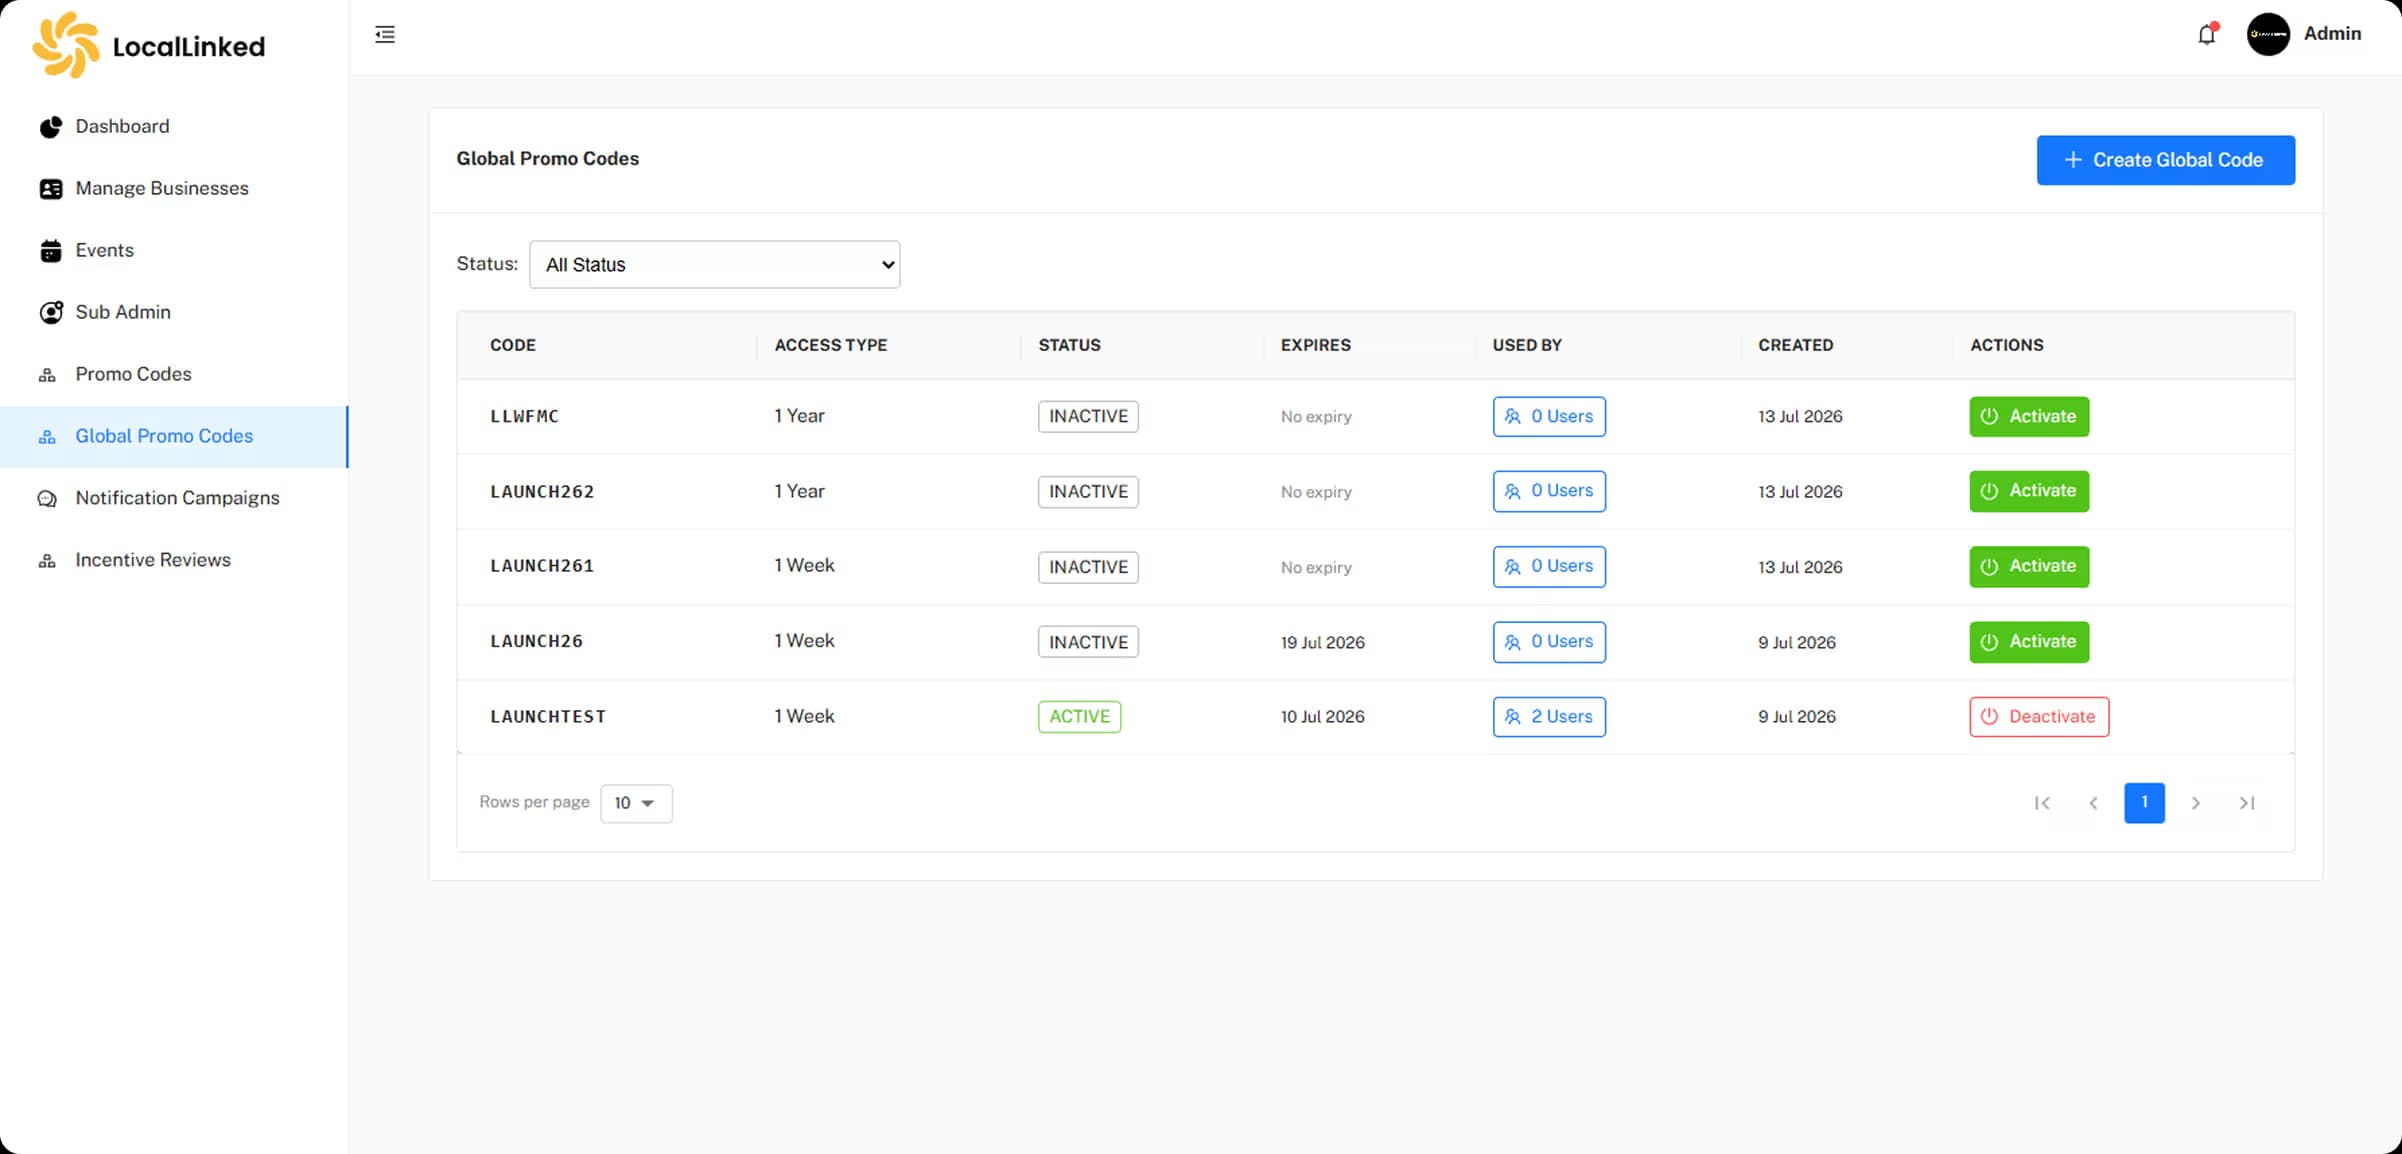Screen dimensions: 2402x1154
Task: Open the rows per page dropdown
Action: click(x=636, y=803)
